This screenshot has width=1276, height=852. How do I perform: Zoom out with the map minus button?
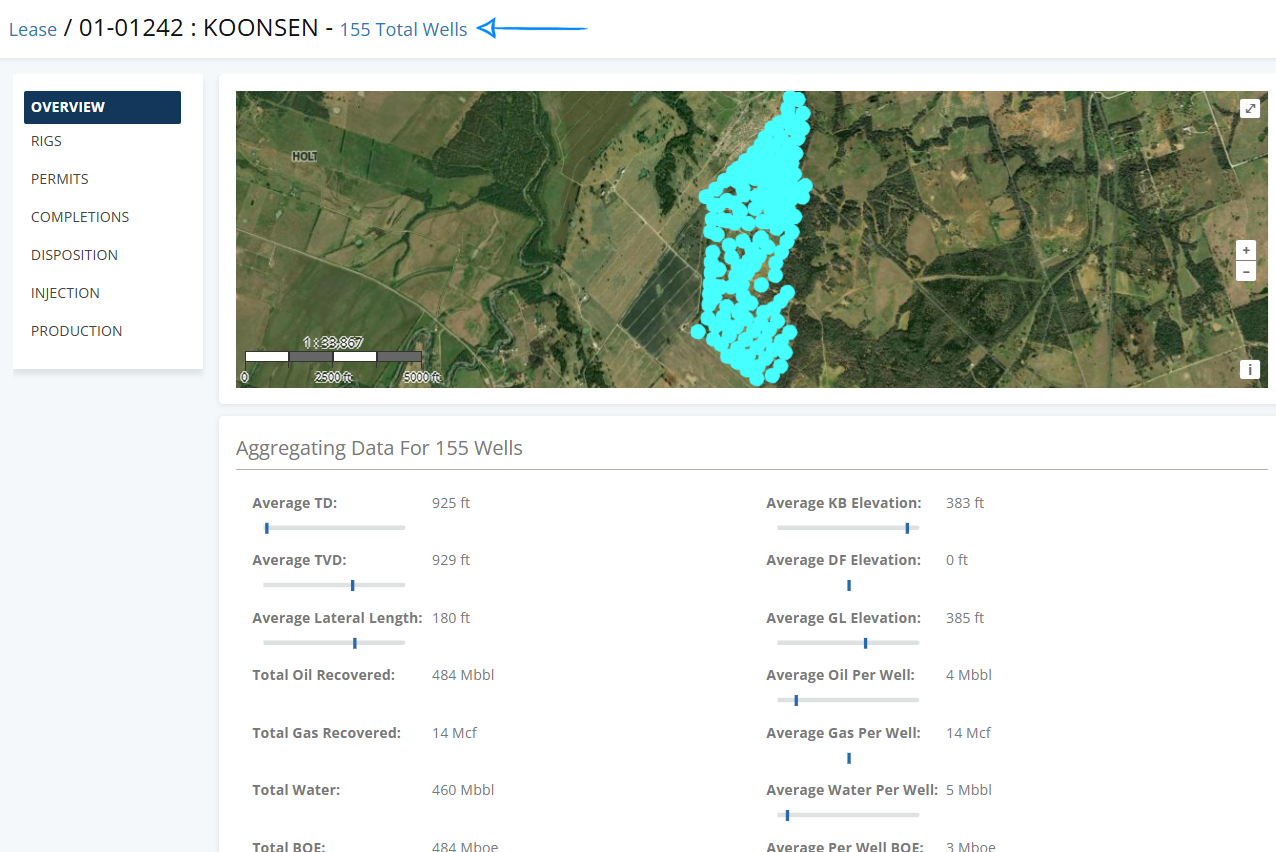[1246, 271]
